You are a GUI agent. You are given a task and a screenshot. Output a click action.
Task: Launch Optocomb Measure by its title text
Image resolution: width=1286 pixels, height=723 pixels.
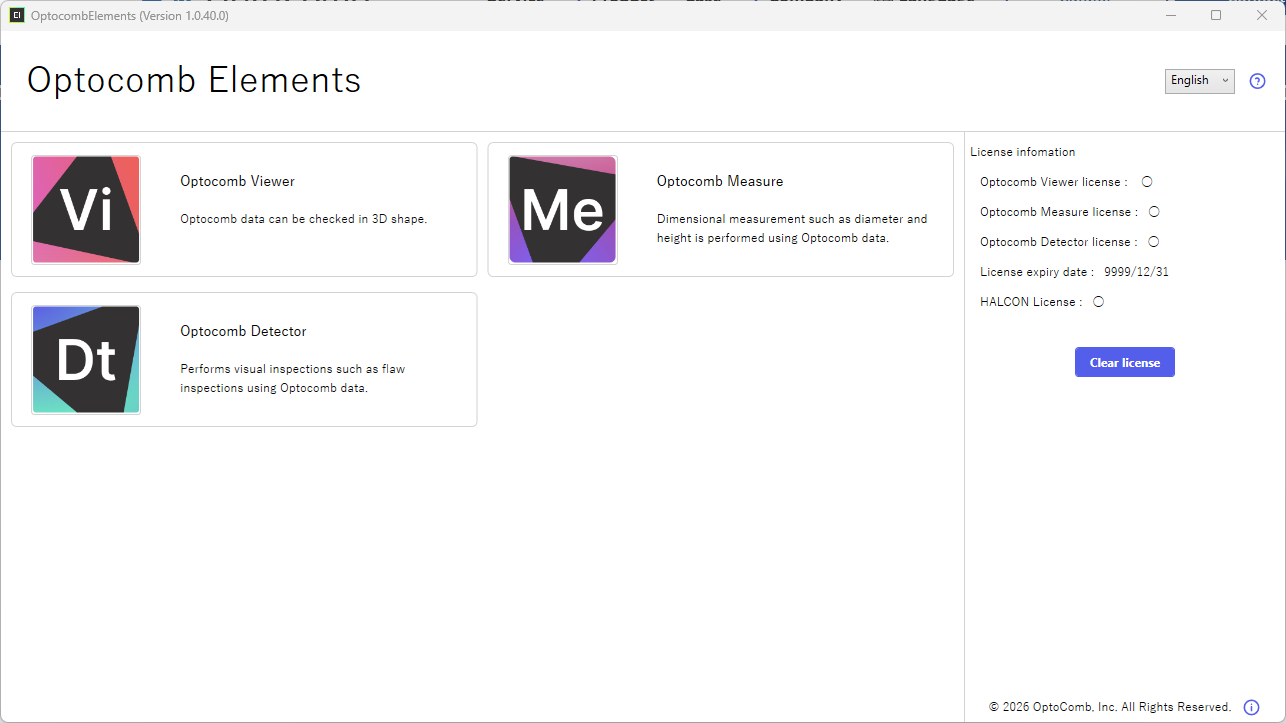tap(720, 181)
